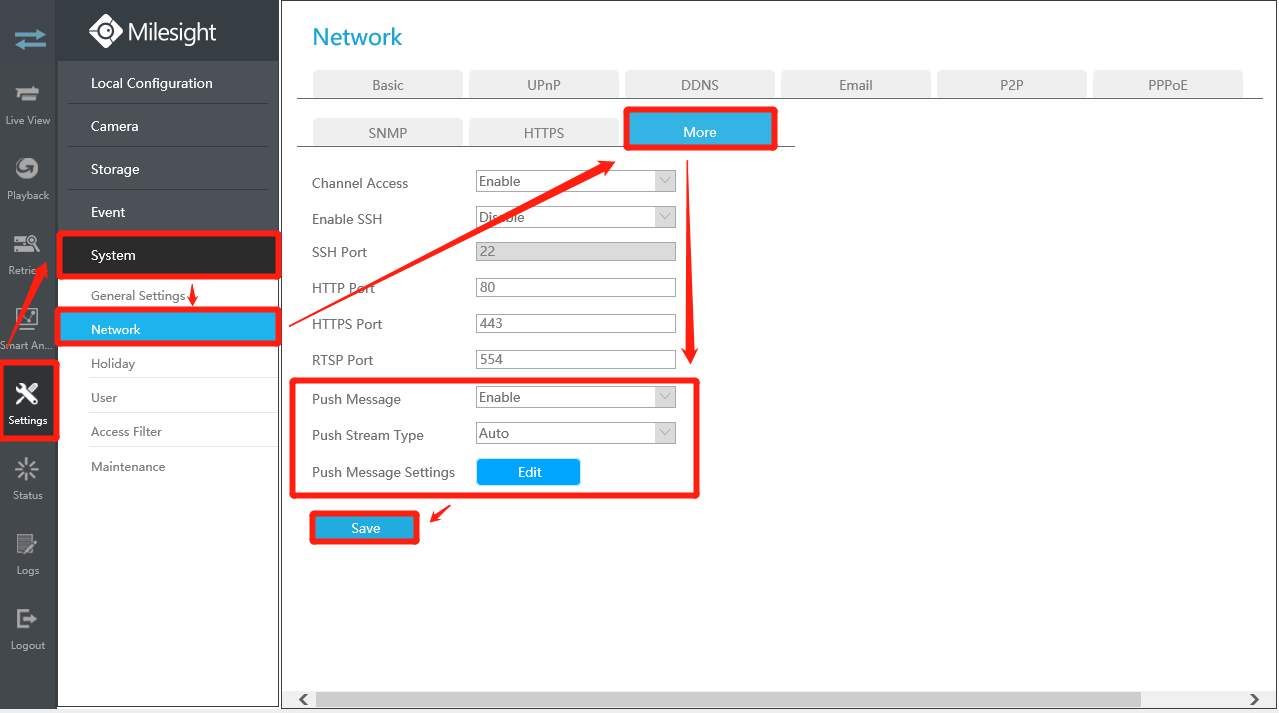Open the Maintenance submenu item
The image size is (1279, 713).
pos(168,466)
